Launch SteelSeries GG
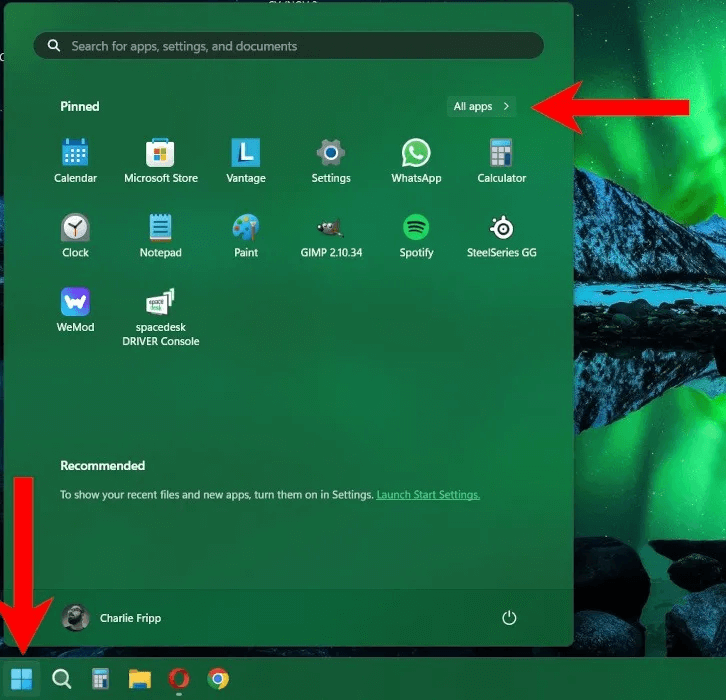The width and height of the screenshot is (726, 700). [x=501, y=235]
